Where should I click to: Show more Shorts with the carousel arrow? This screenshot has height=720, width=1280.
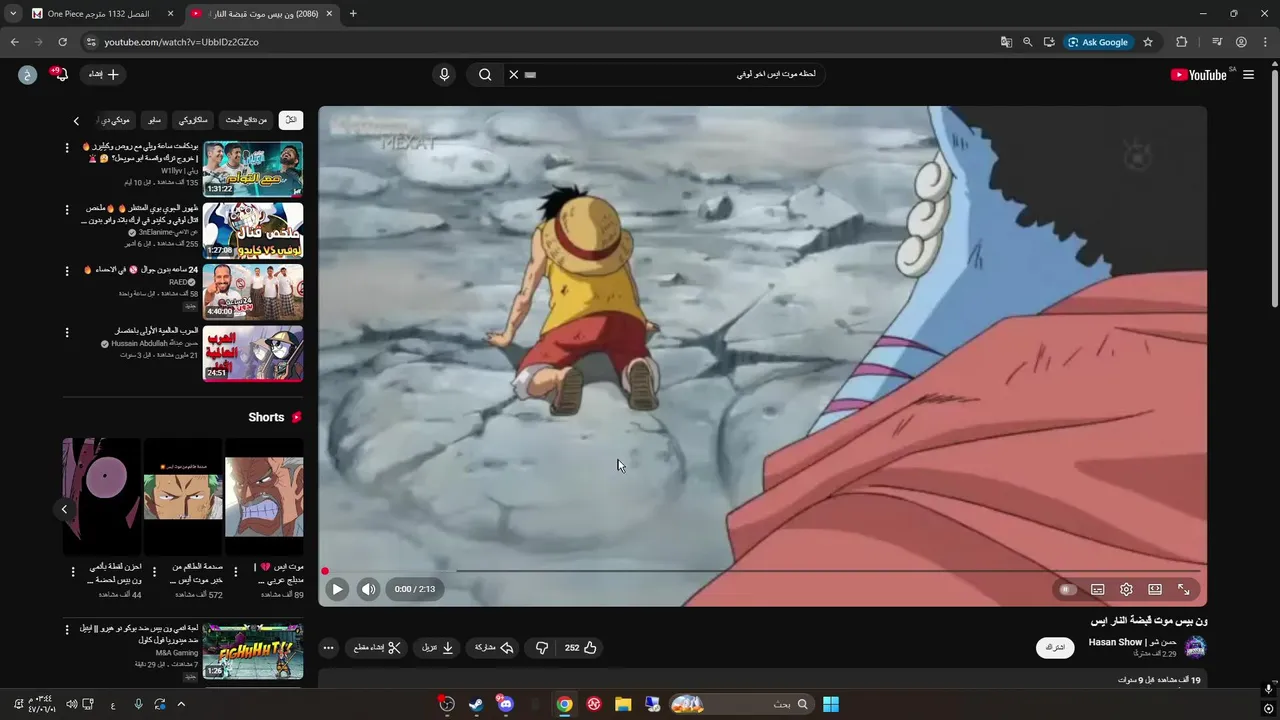64,509
